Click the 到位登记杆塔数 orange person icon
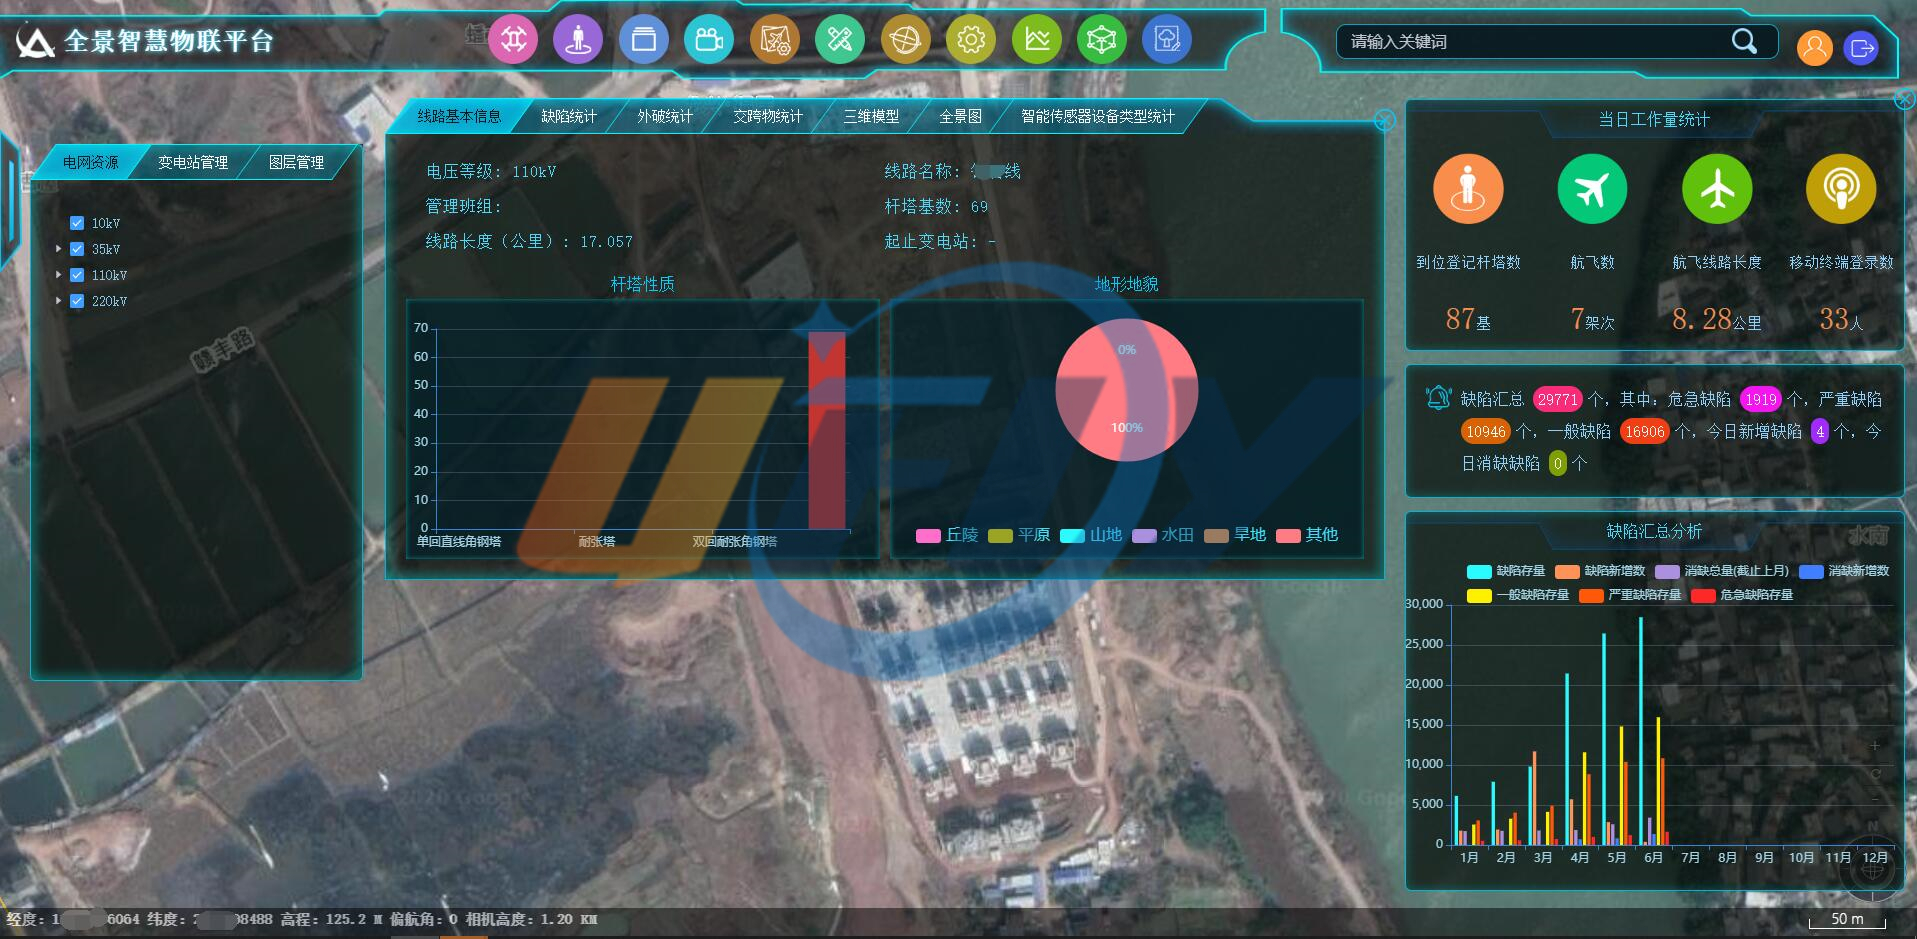Viewport: 1917px width, 939px height. (x=1468, y=189)
